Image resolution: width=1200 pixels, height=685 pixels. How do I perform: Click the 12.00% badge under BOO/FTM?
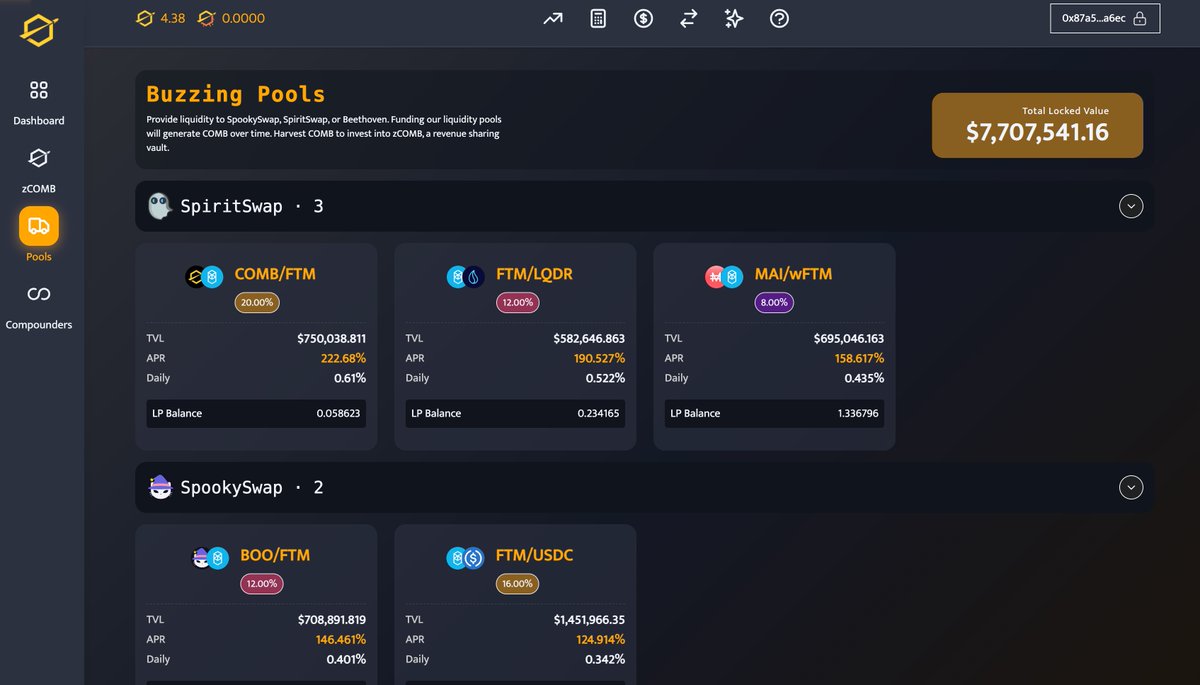tap(260, 583)
